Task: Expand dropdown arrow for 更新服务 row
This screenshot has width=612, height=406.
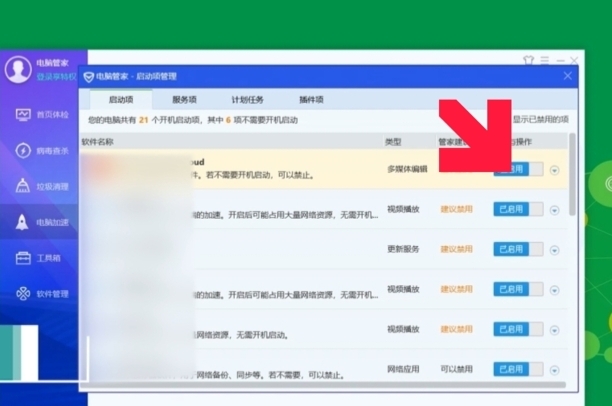Action: point(554,250)
